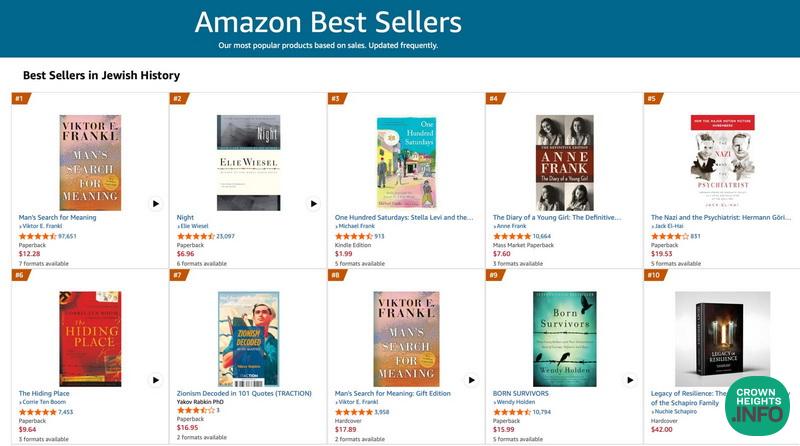
Task: Click author link Wendy Holden
Action: pyautogui.click(x=516, y=402)
